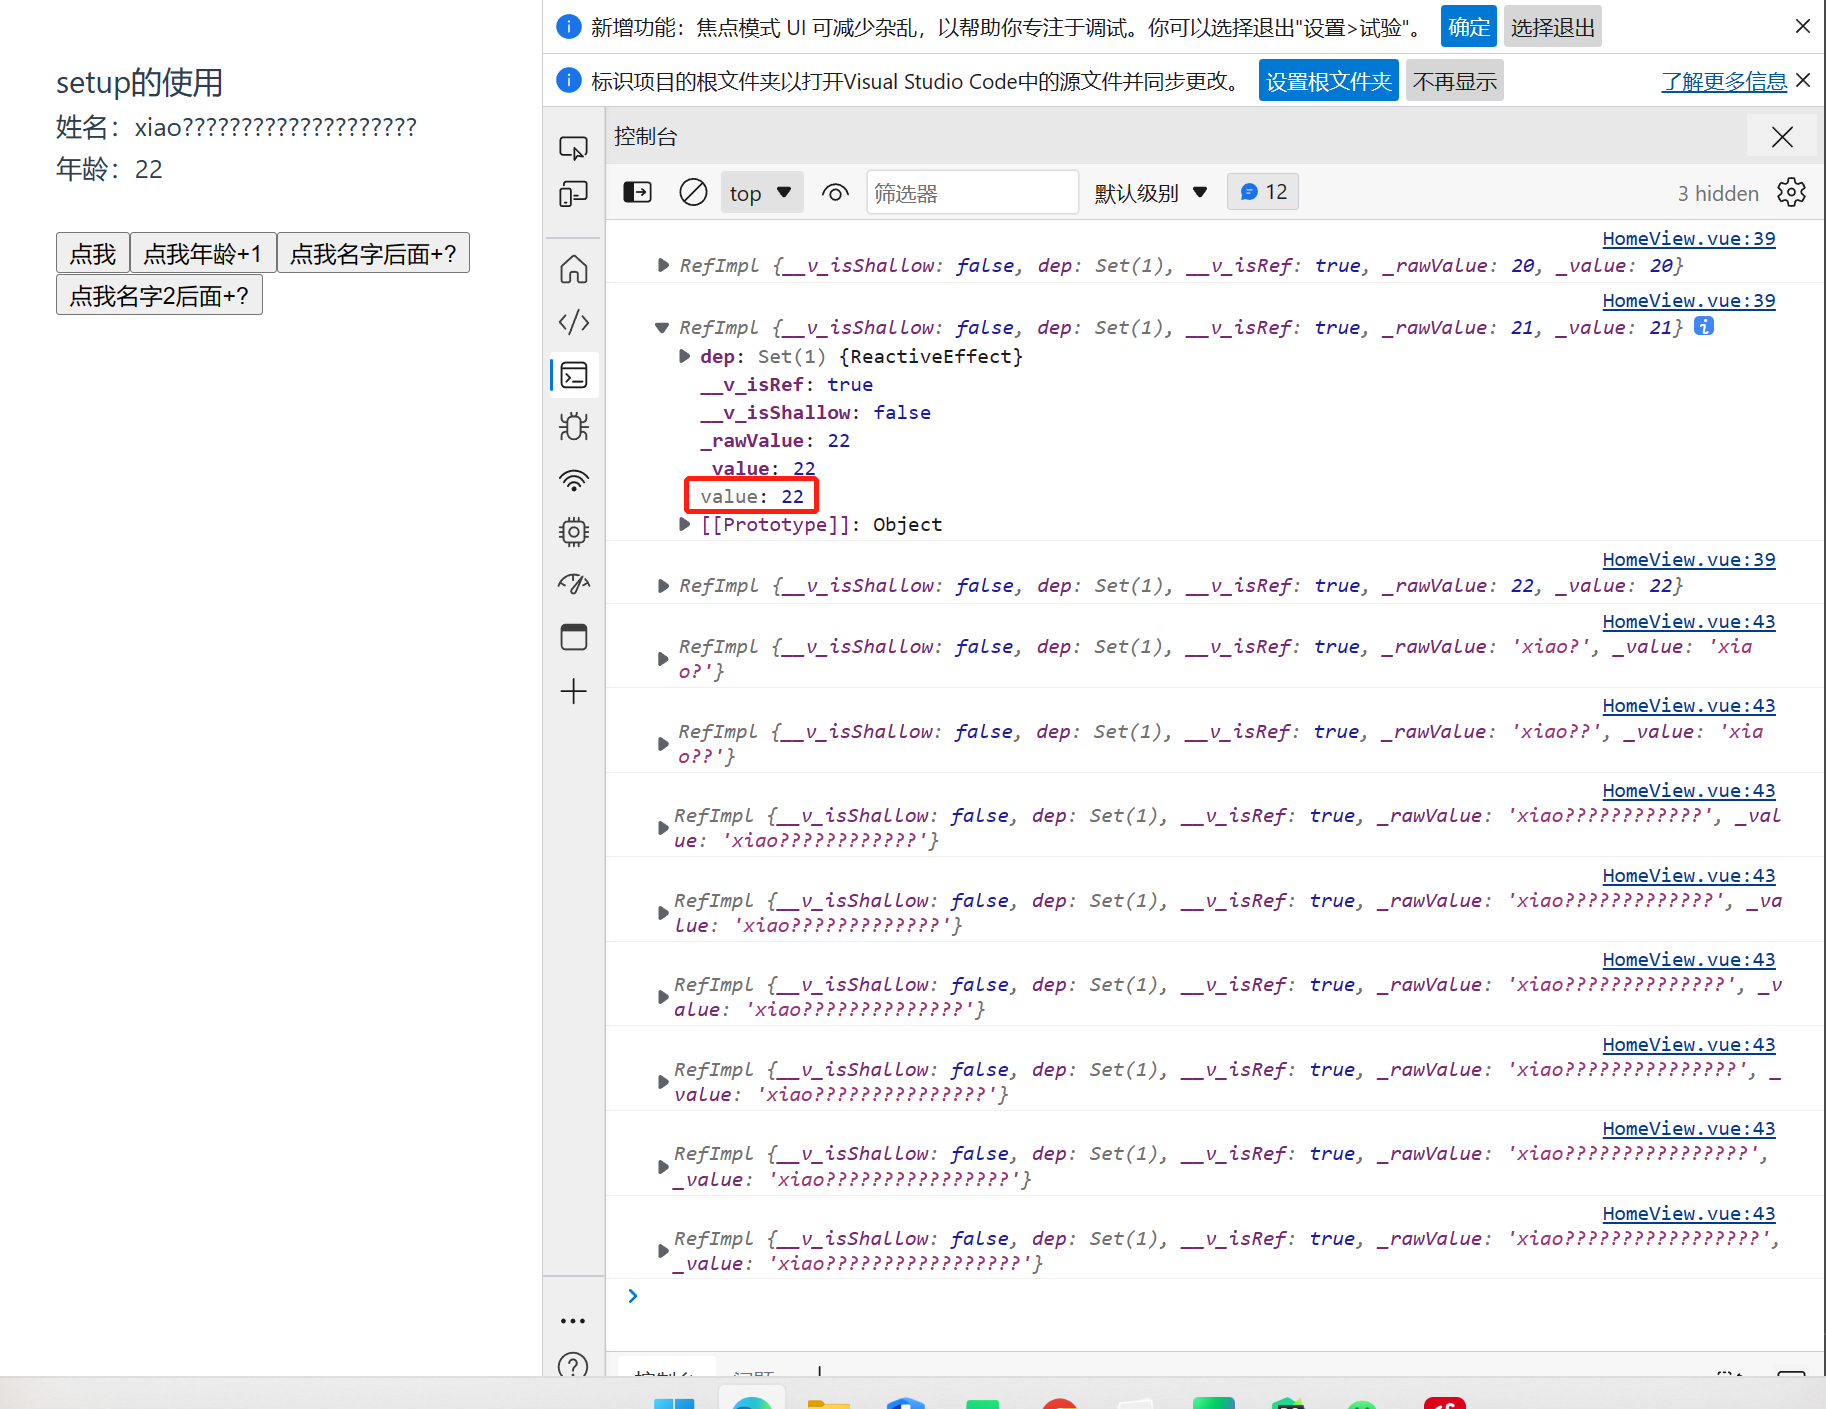Screen dimensions: 1826x1409
Task: Create a live expression eye icon
Action: point(835,192)
